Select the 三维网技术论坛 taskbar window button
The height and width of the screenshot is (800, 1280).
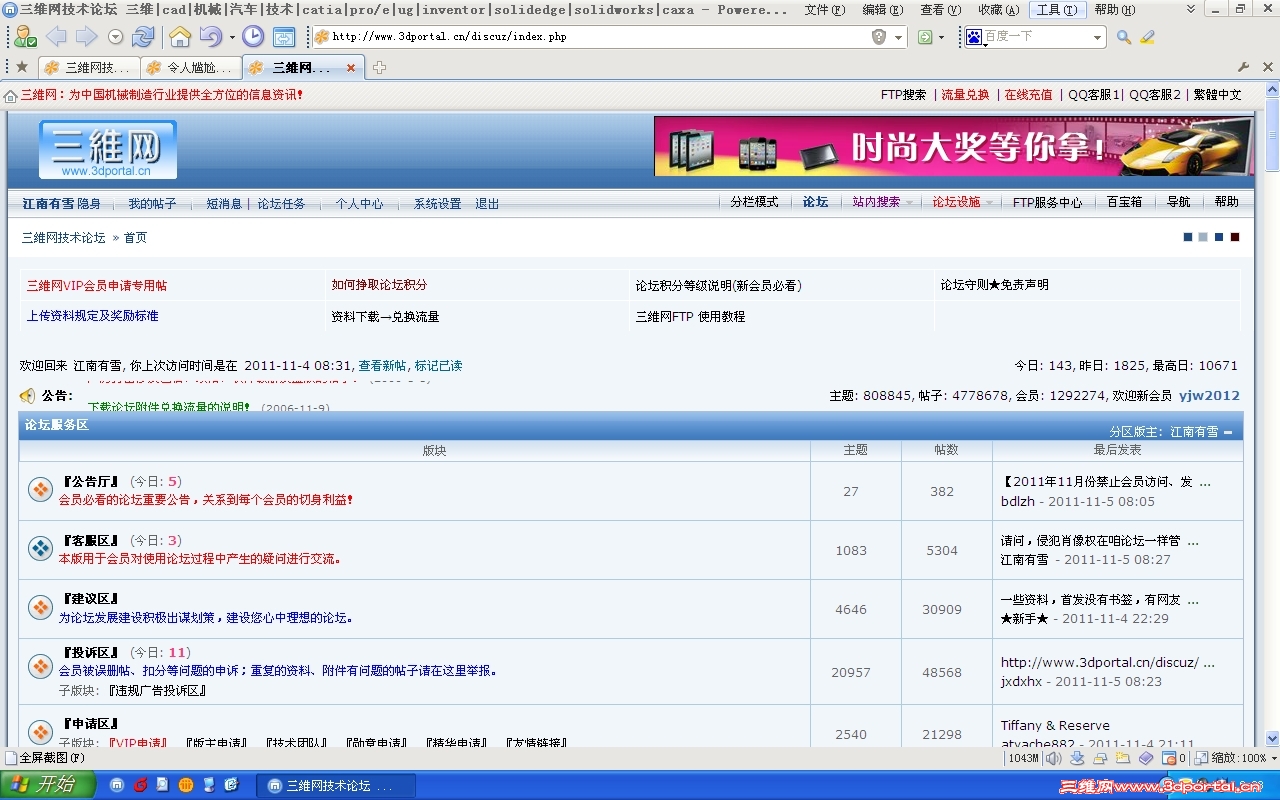point(336,786)
